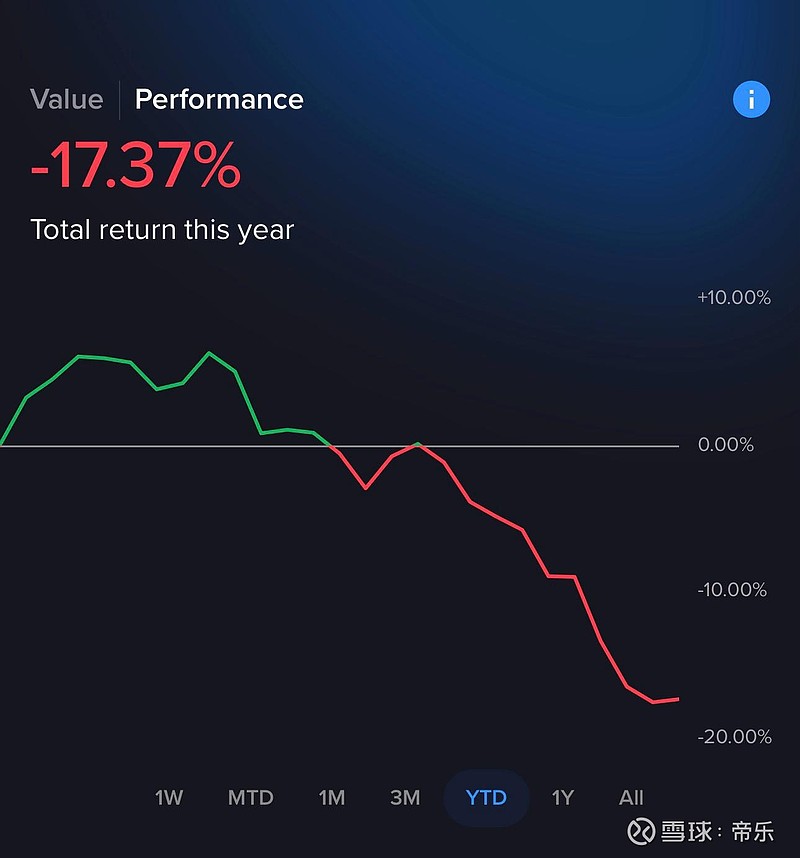The image size is (800, 858).
Task: Click the 'Total return this year' label
Action: point(162,230)
